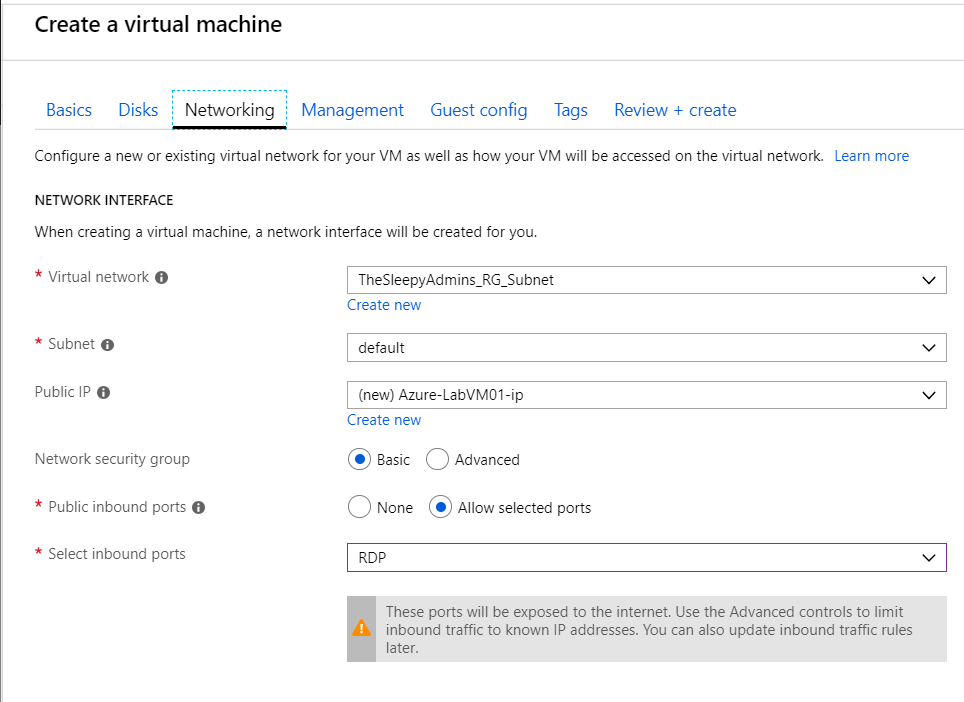Open the Management tab
The width and height of the screenshot is (964, 702).
(x=352, y=110)
